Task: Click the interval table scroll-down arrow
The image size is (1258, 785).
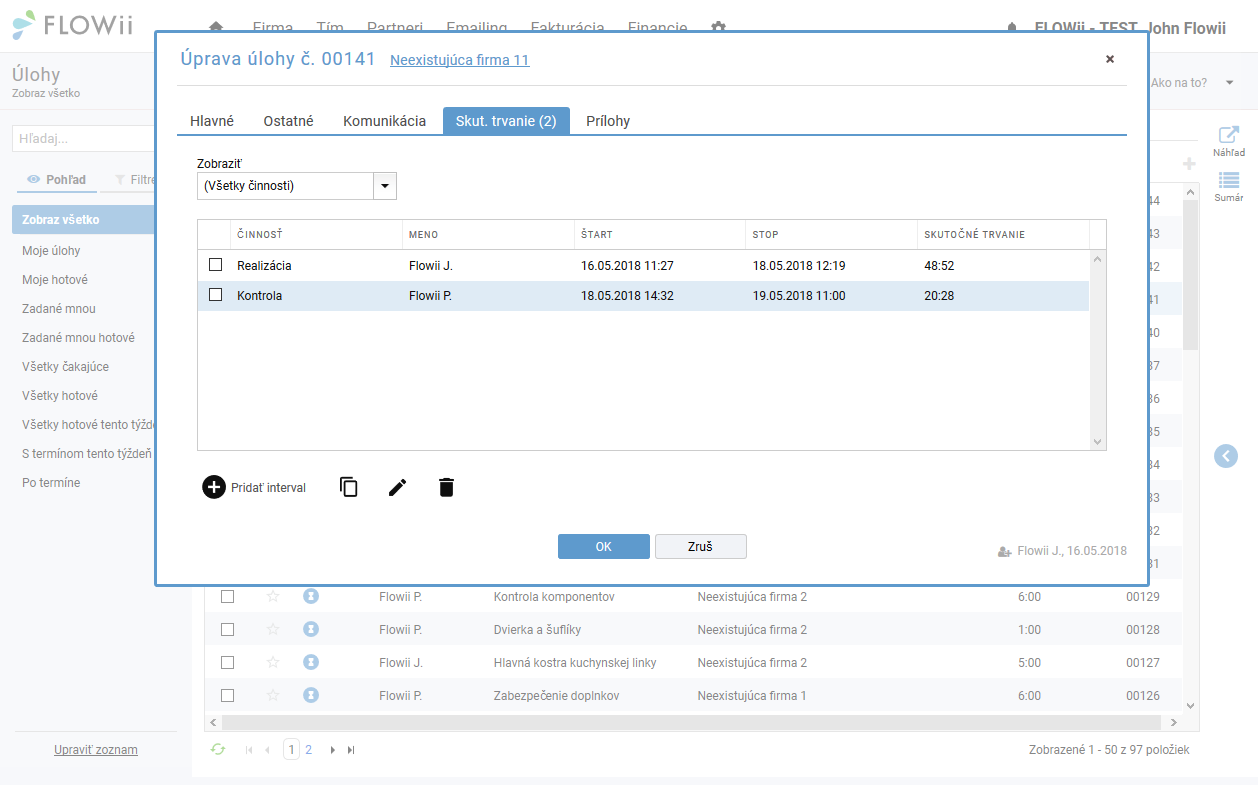Action: coord(1098,441)
